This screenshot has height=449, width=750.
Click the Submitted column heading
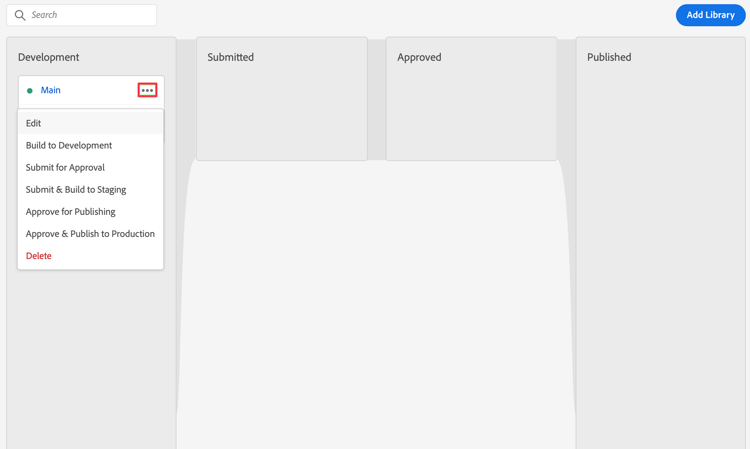(x=231, y=57)
